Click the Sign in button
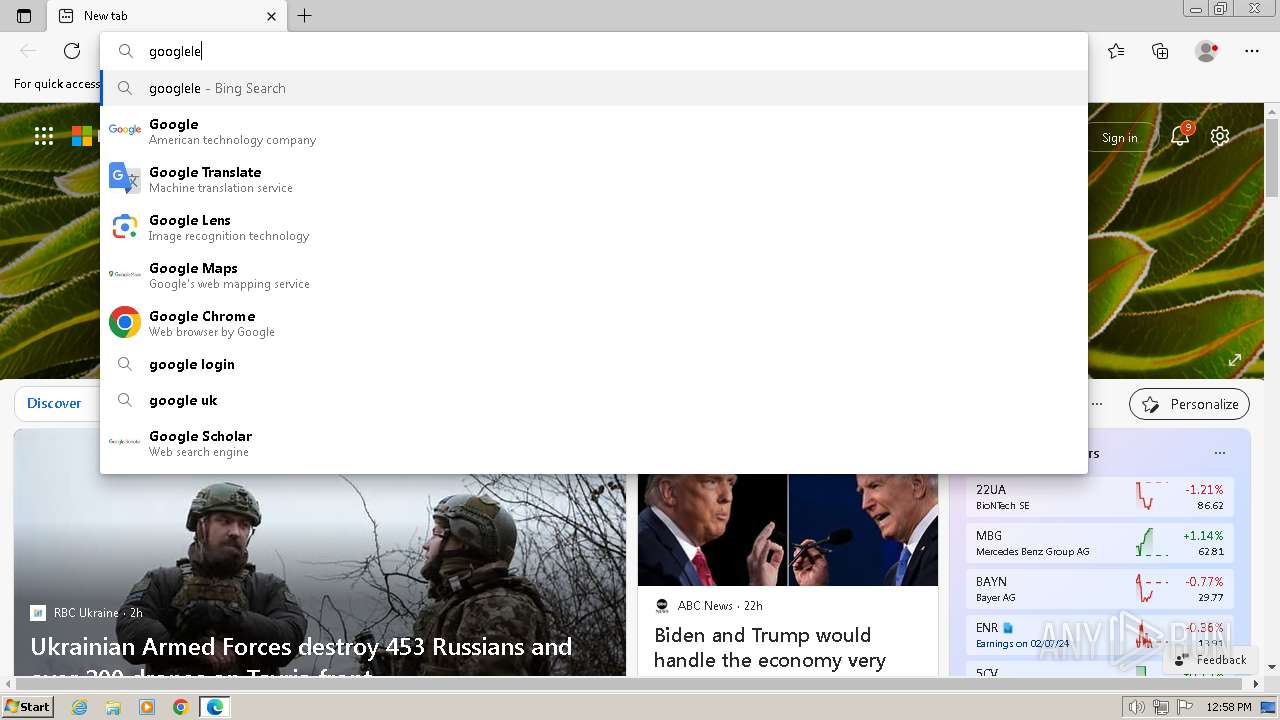The image size is (1280, 720). pos(1119,137)
